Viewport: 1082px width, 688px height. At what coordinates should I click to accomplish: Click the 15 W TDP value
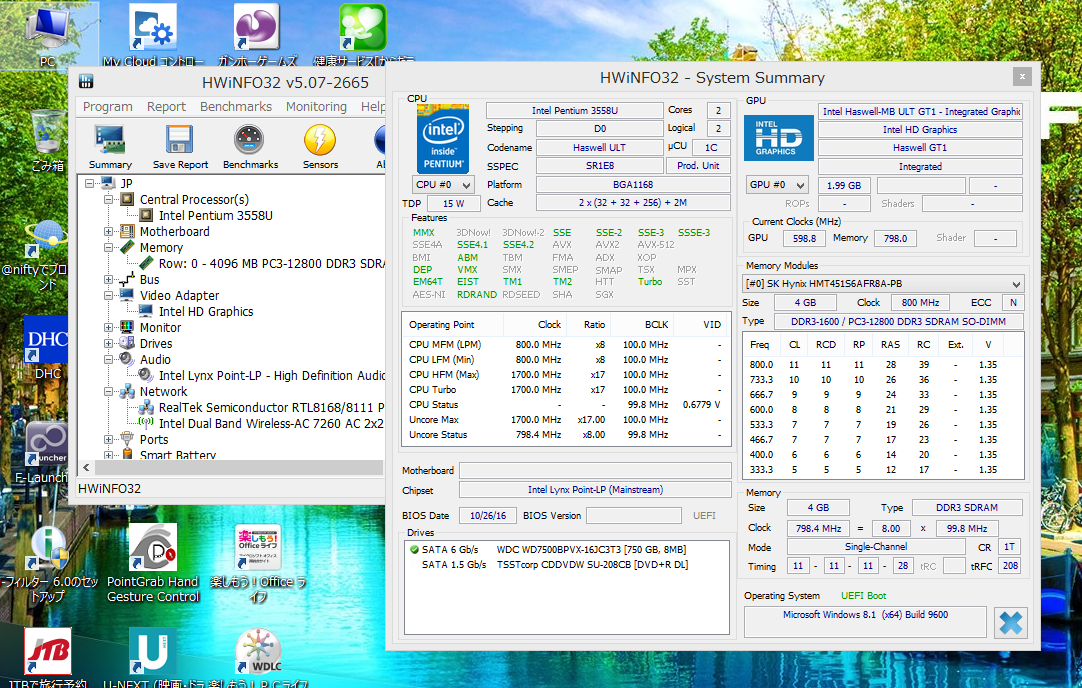[x=453, y=204]
